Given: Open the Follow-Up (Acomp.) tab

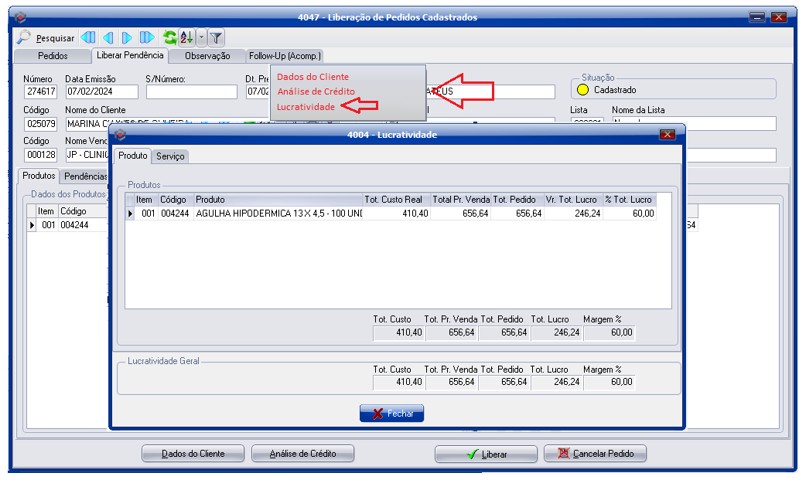Looking at the screenshot, I should point(284,56).
